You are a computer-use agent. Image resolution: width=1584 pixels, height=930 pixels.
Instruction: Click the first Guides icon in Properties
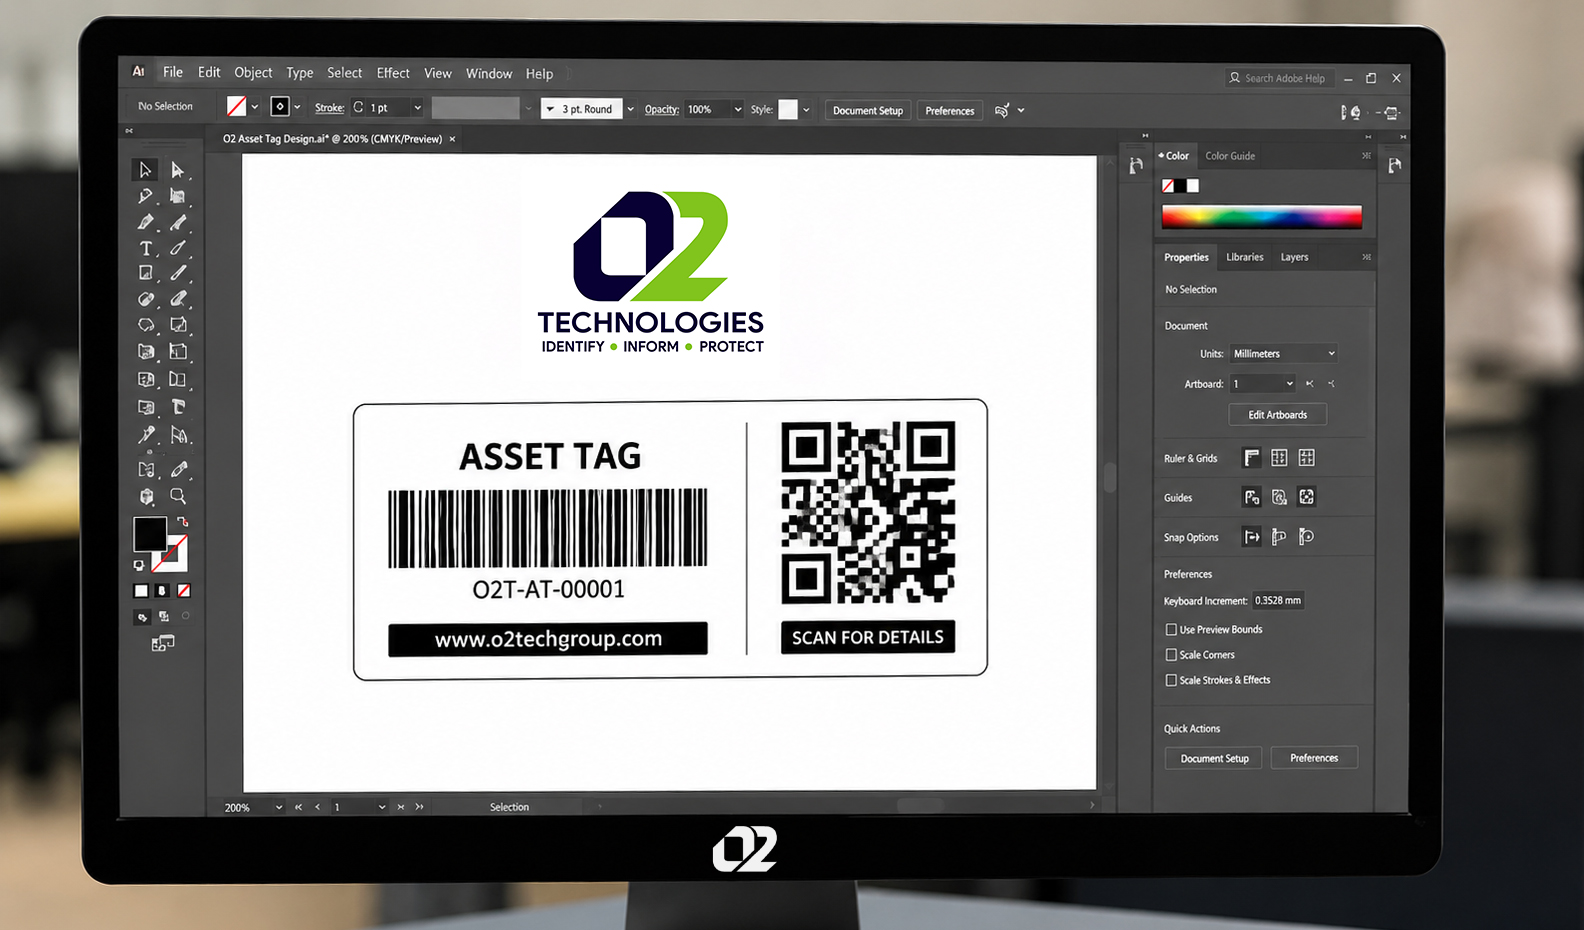pyautogui.click(x=1251, y=497)
